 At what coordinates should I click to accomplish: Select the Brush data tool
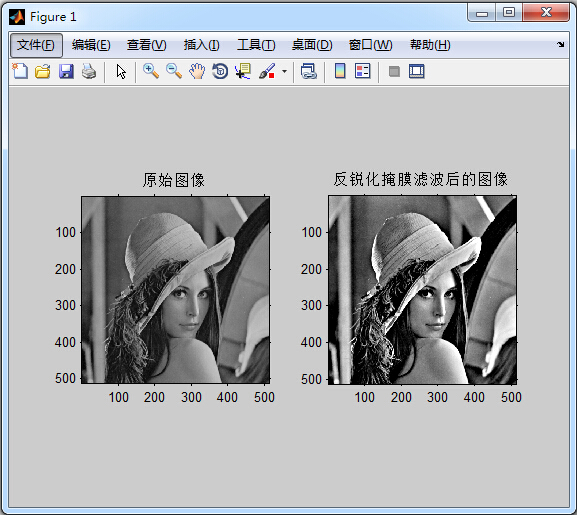[267, 71]
